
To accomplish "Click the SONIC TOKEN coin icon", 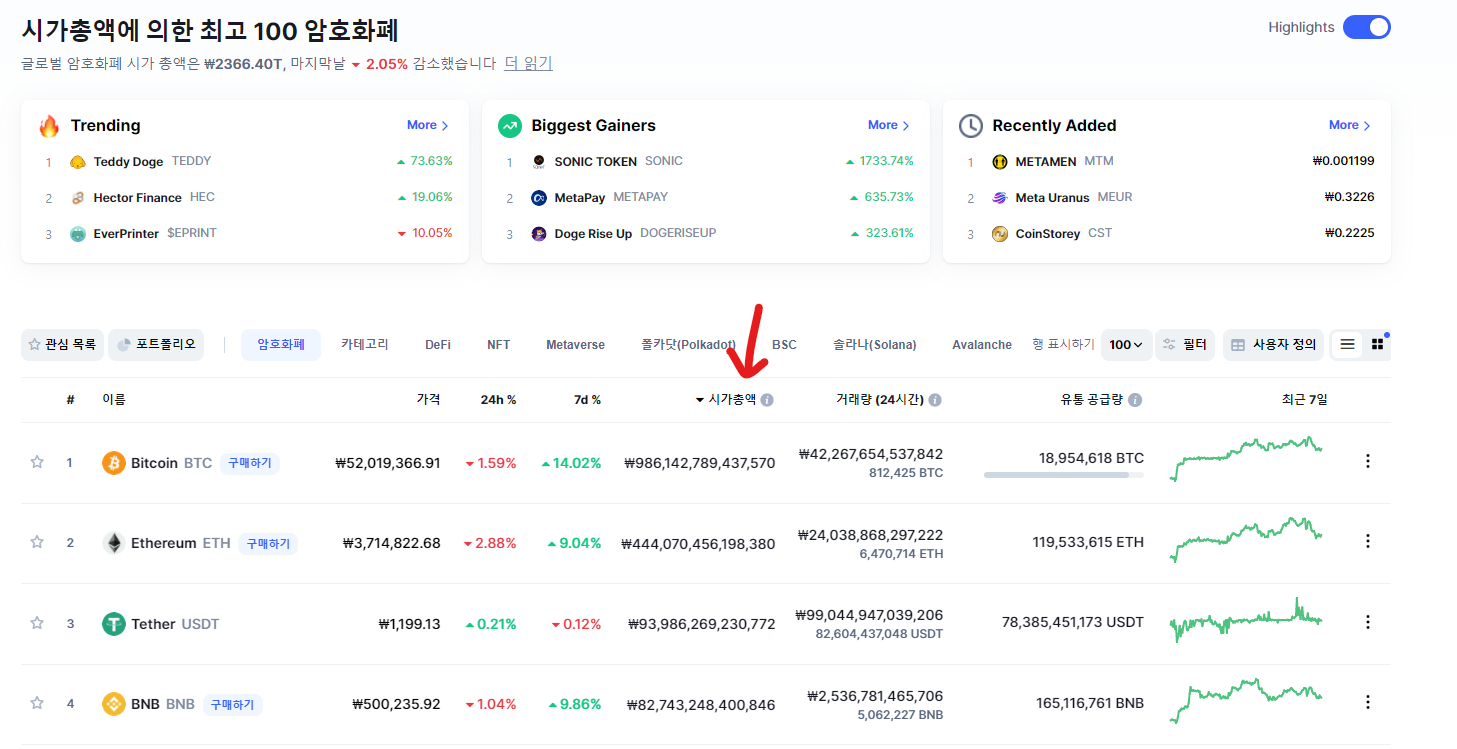I will point(539,162).
